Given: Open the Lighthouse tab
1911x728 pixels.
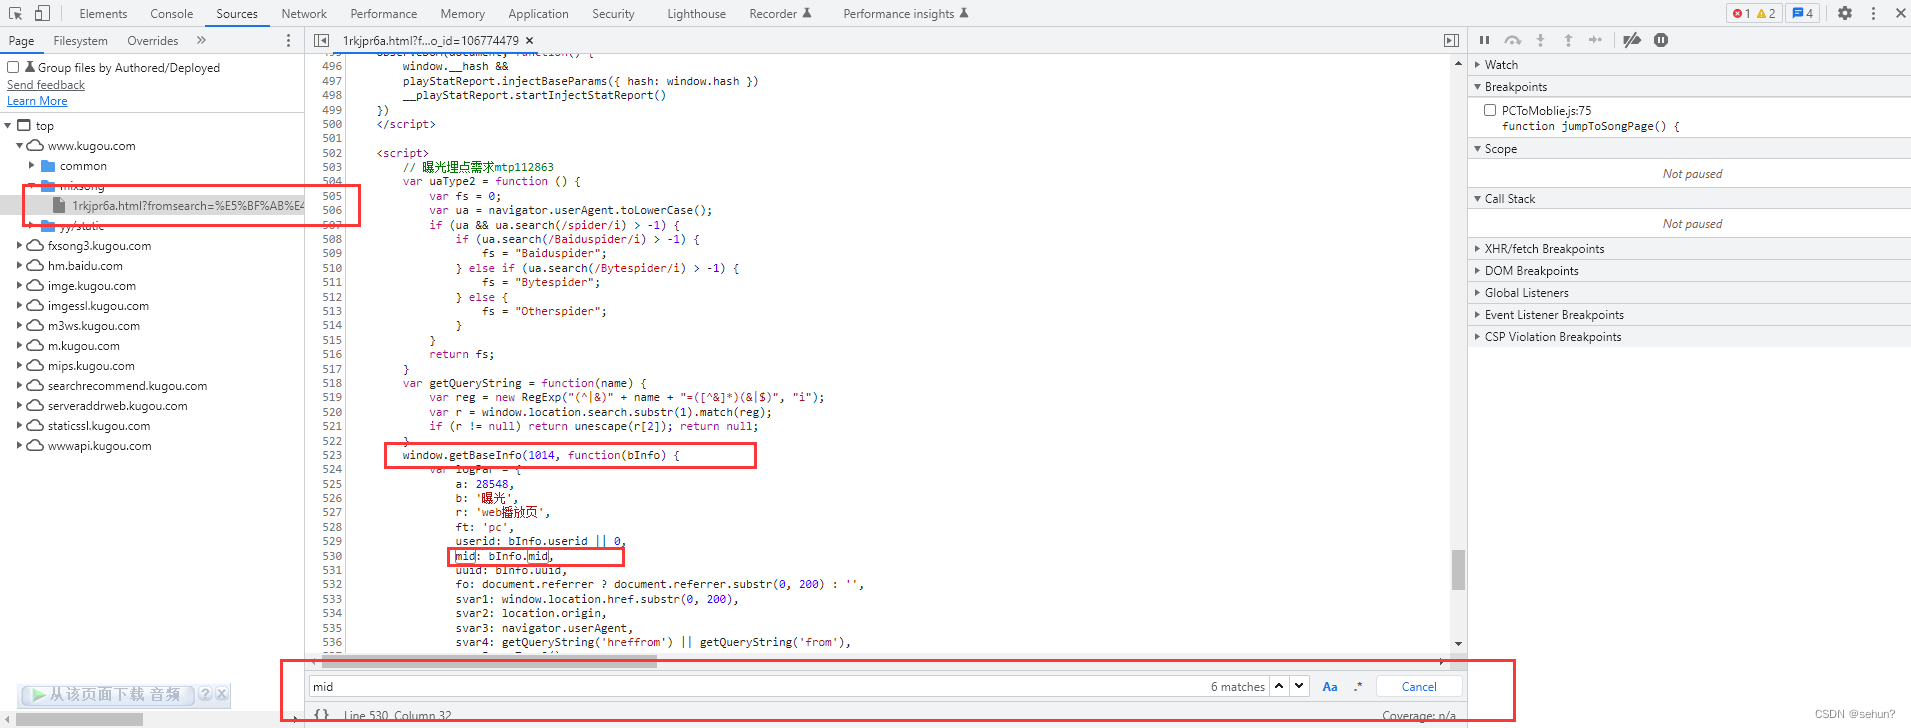Looking at the screenshot, I should pyautogui.click(x=697, y=14).
